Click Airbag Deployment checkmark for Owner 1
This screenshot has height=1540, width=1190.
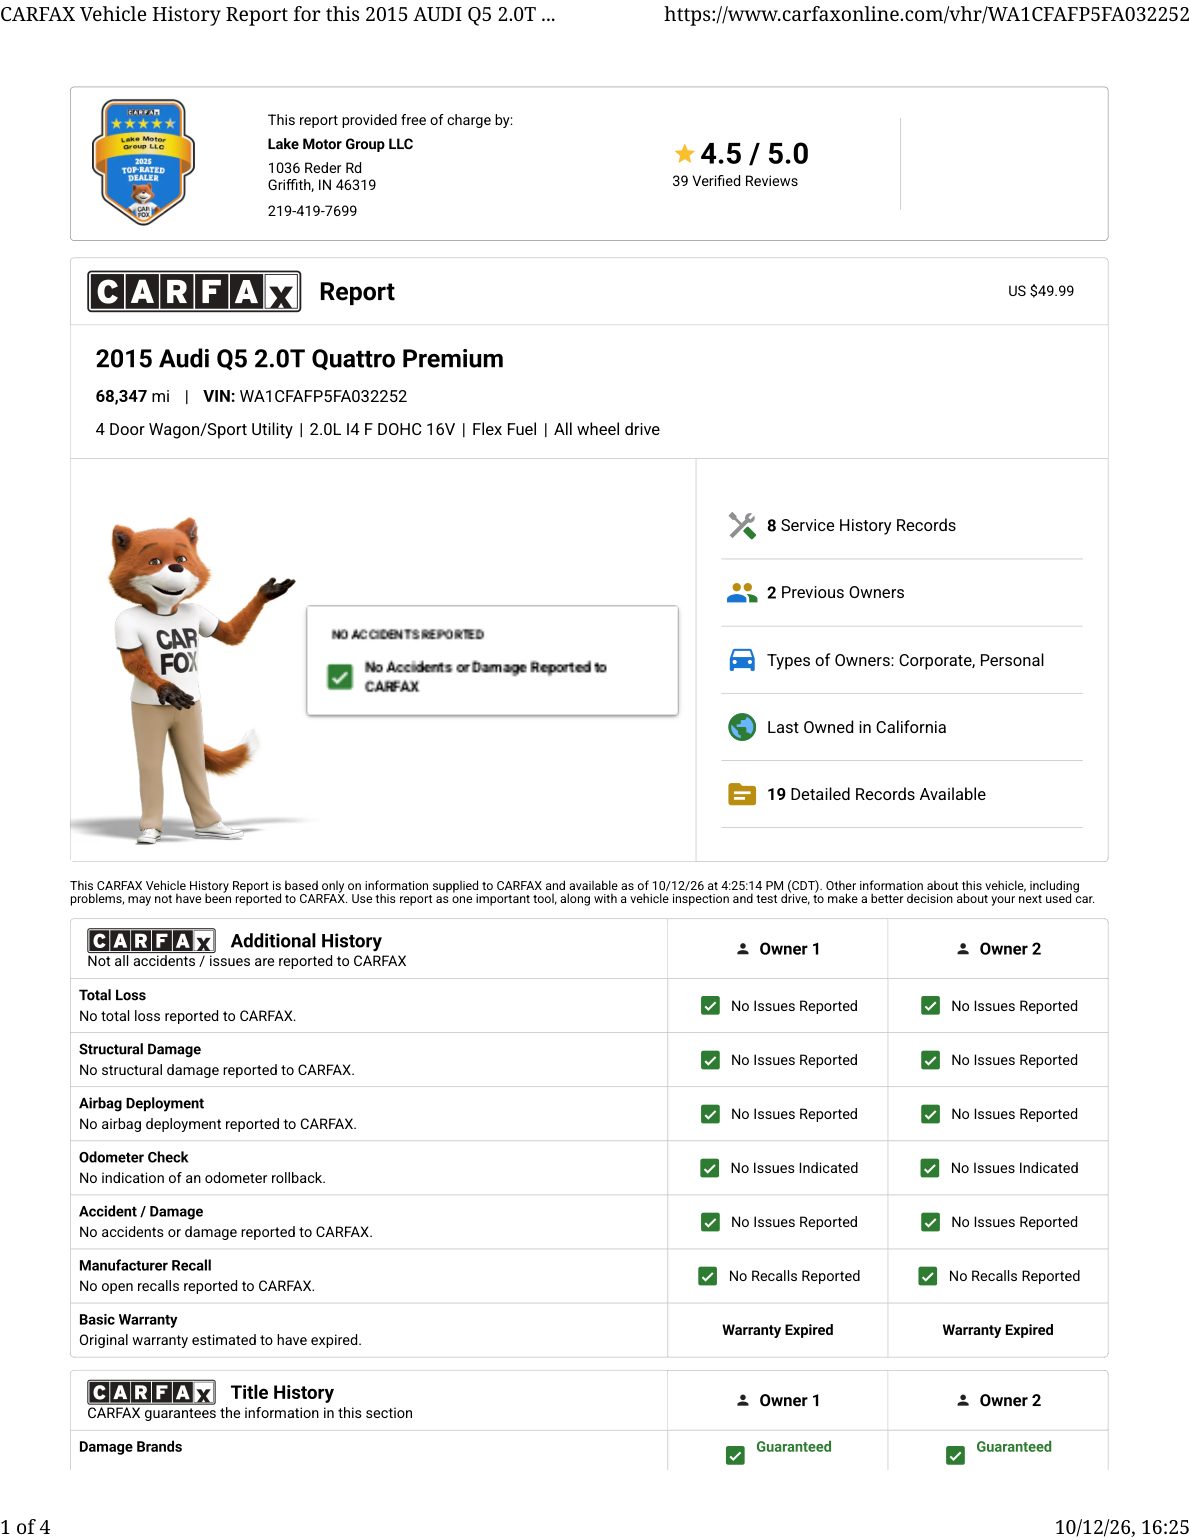coord(710,1114)
